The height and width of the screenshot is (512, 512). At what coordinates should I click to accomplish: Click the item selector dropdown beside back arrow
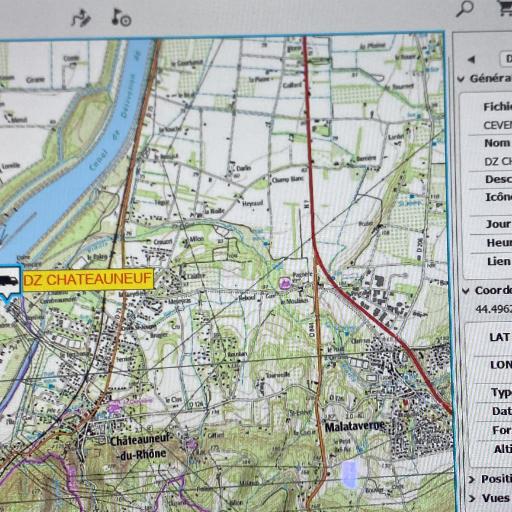click(507, 59)
